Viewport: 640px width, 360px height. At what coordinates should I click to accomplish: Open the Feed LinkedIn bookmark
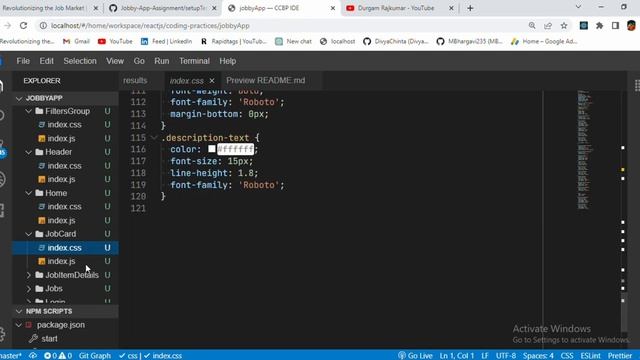click(166, 41)
